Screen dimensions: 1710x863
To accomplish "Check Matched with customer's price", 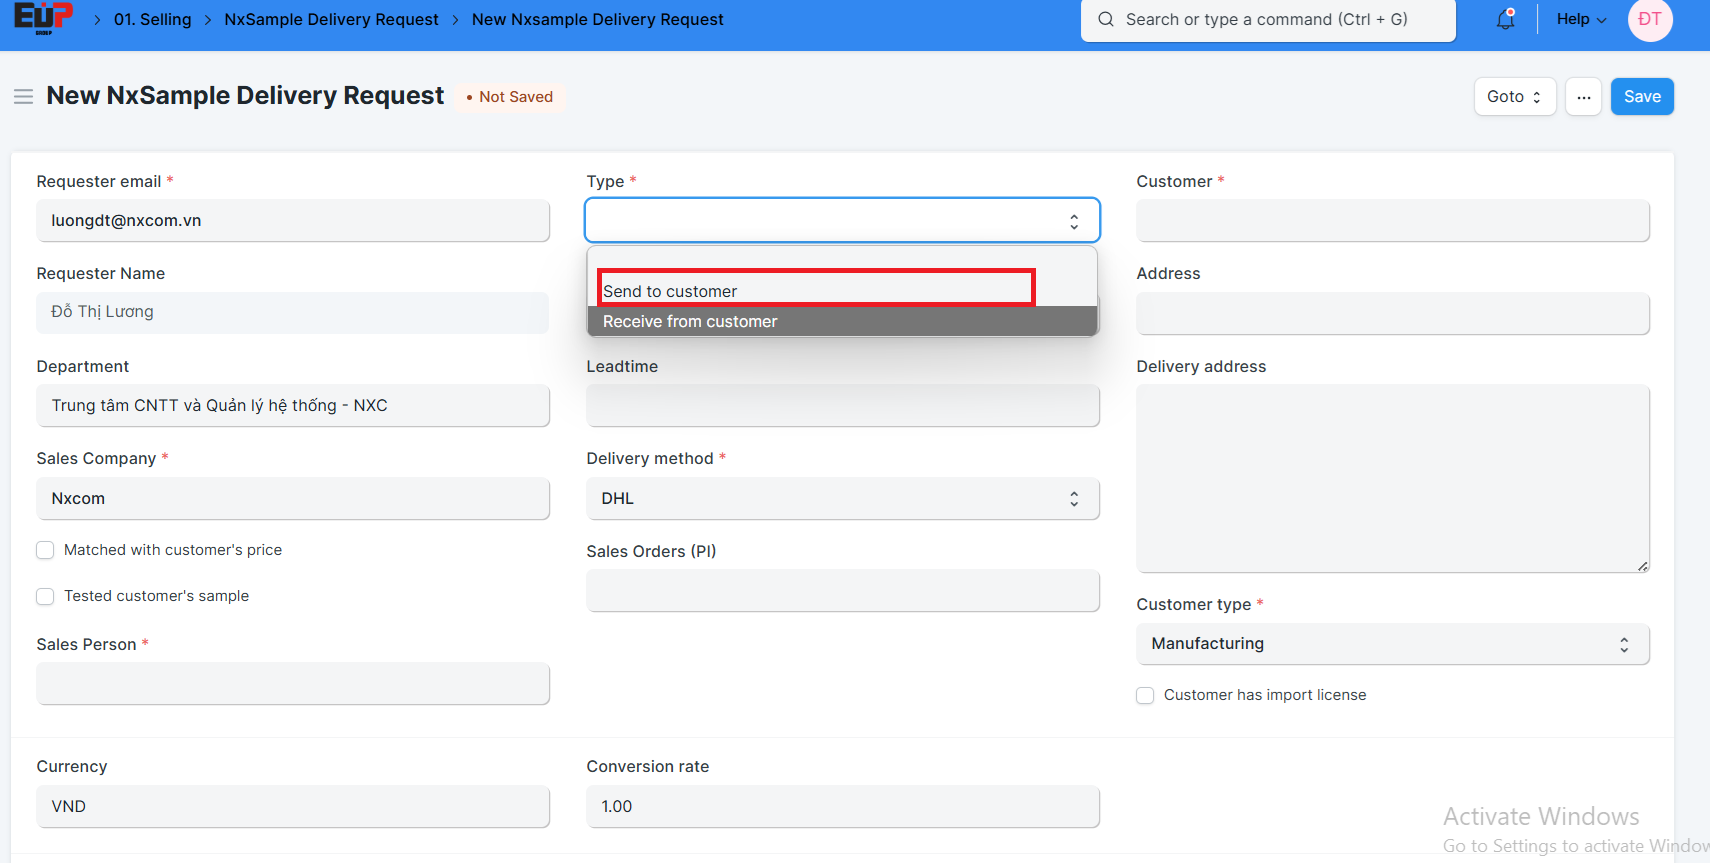I will [45, 550].
